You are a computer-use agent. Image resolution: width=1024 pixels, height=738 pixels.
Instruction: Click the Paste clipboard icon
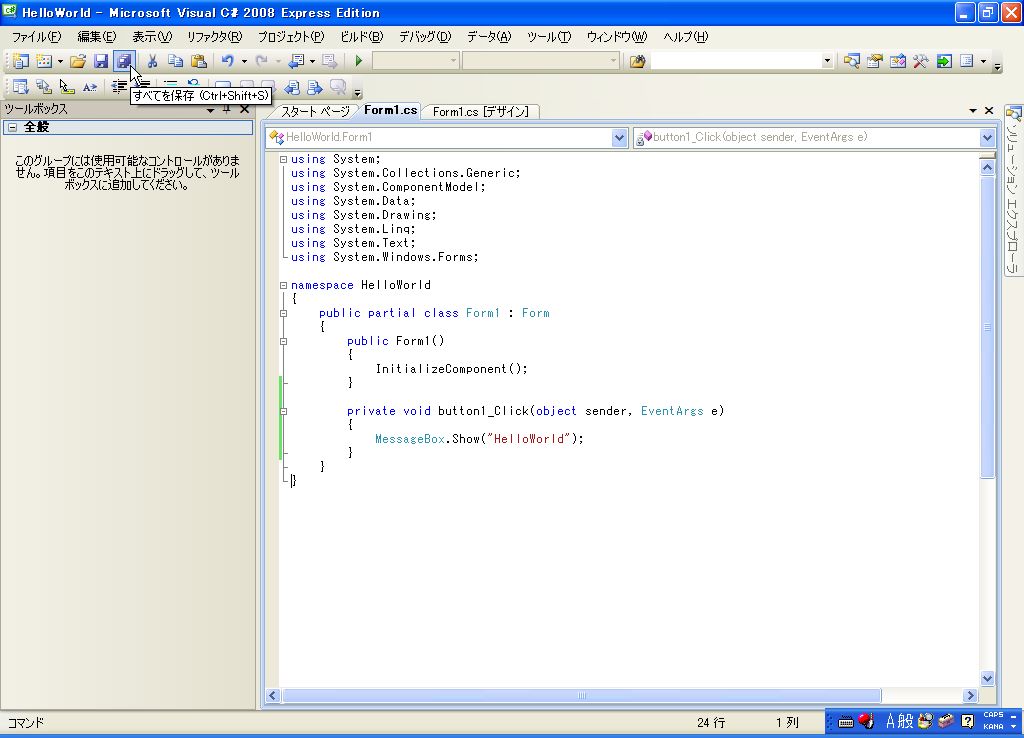pyautogui.click(x=198, y=61)
